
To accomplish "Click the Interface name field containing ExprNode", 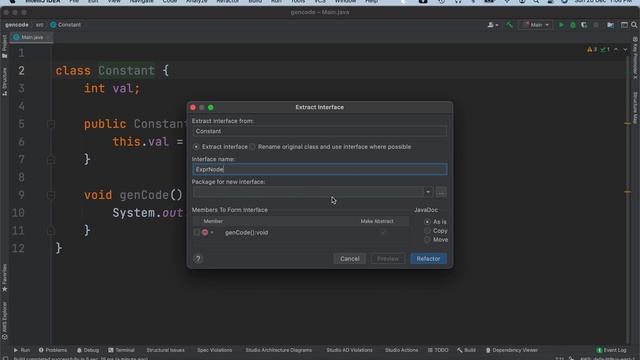I will pyautogui.click(x=320, y=169).
